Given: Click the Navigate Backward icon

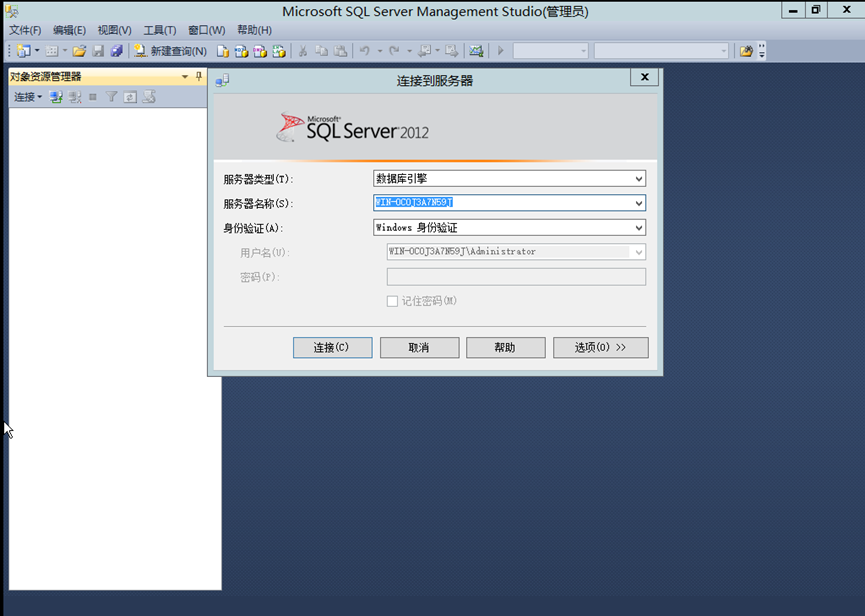Looking at the screenshot, I should click(424, 51).
